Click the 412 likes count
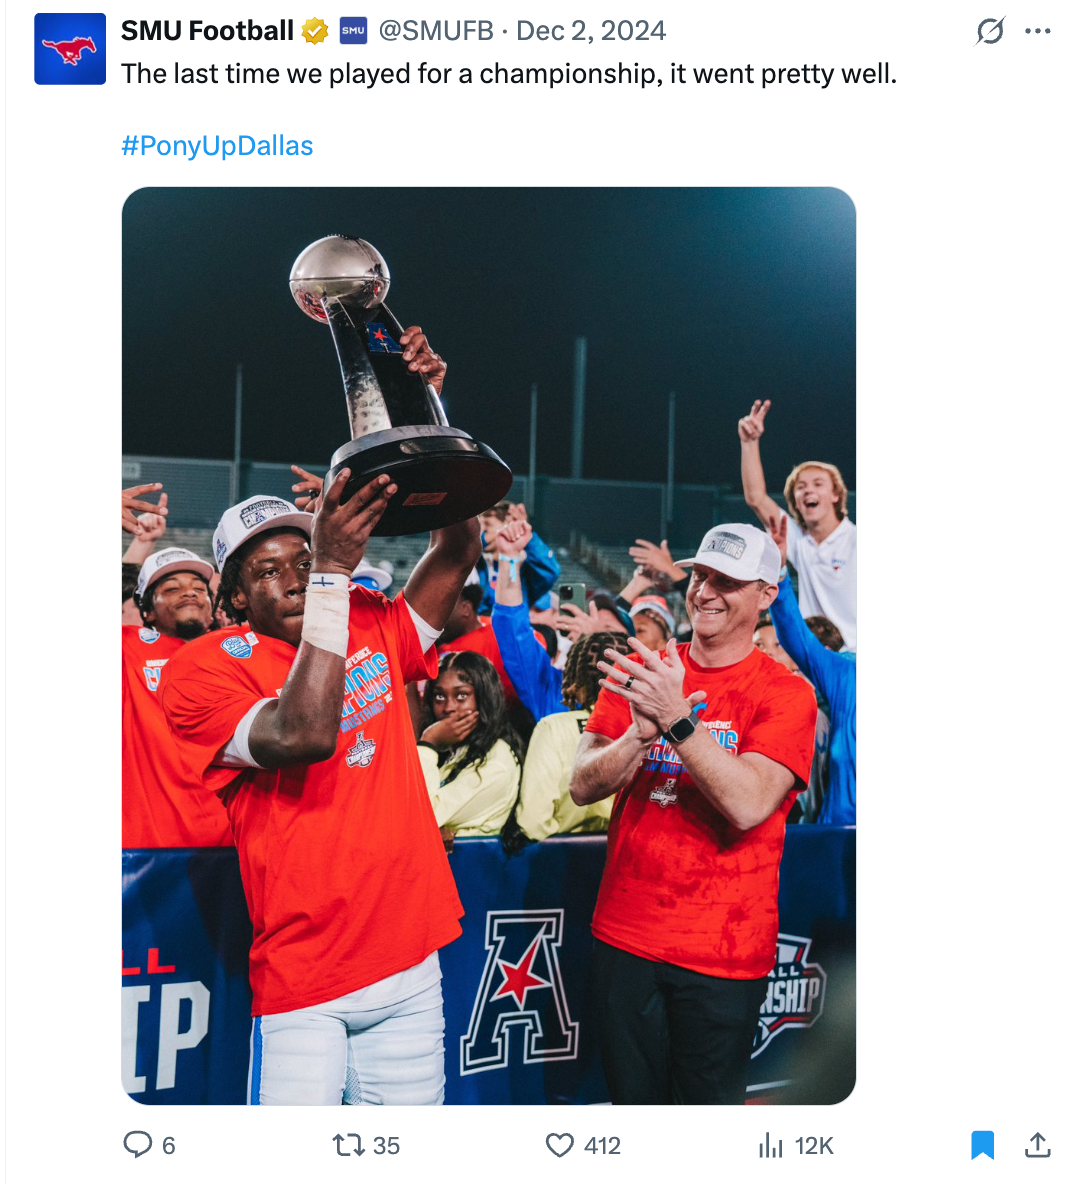 [x=602, y=1145]
